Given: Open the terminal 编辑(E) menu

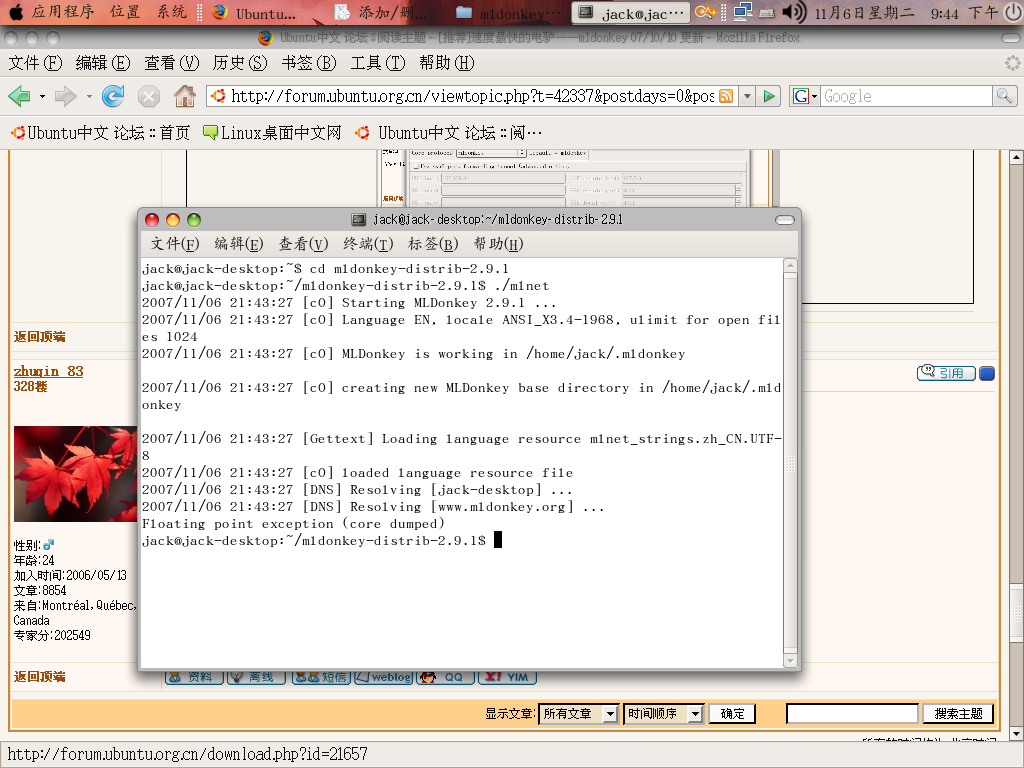Looking at the screenshot, I should pyautogui.click(x=239, y=244).
